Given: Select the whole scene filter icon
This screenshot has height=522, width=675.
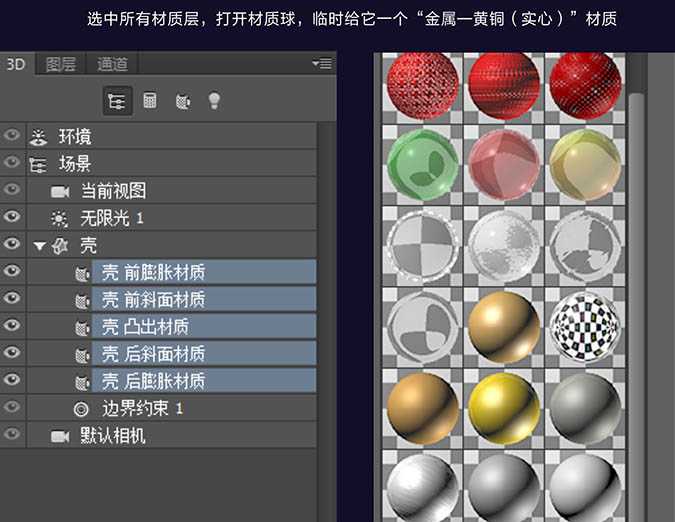Looking at the screenshot, I should click(117, 101).
